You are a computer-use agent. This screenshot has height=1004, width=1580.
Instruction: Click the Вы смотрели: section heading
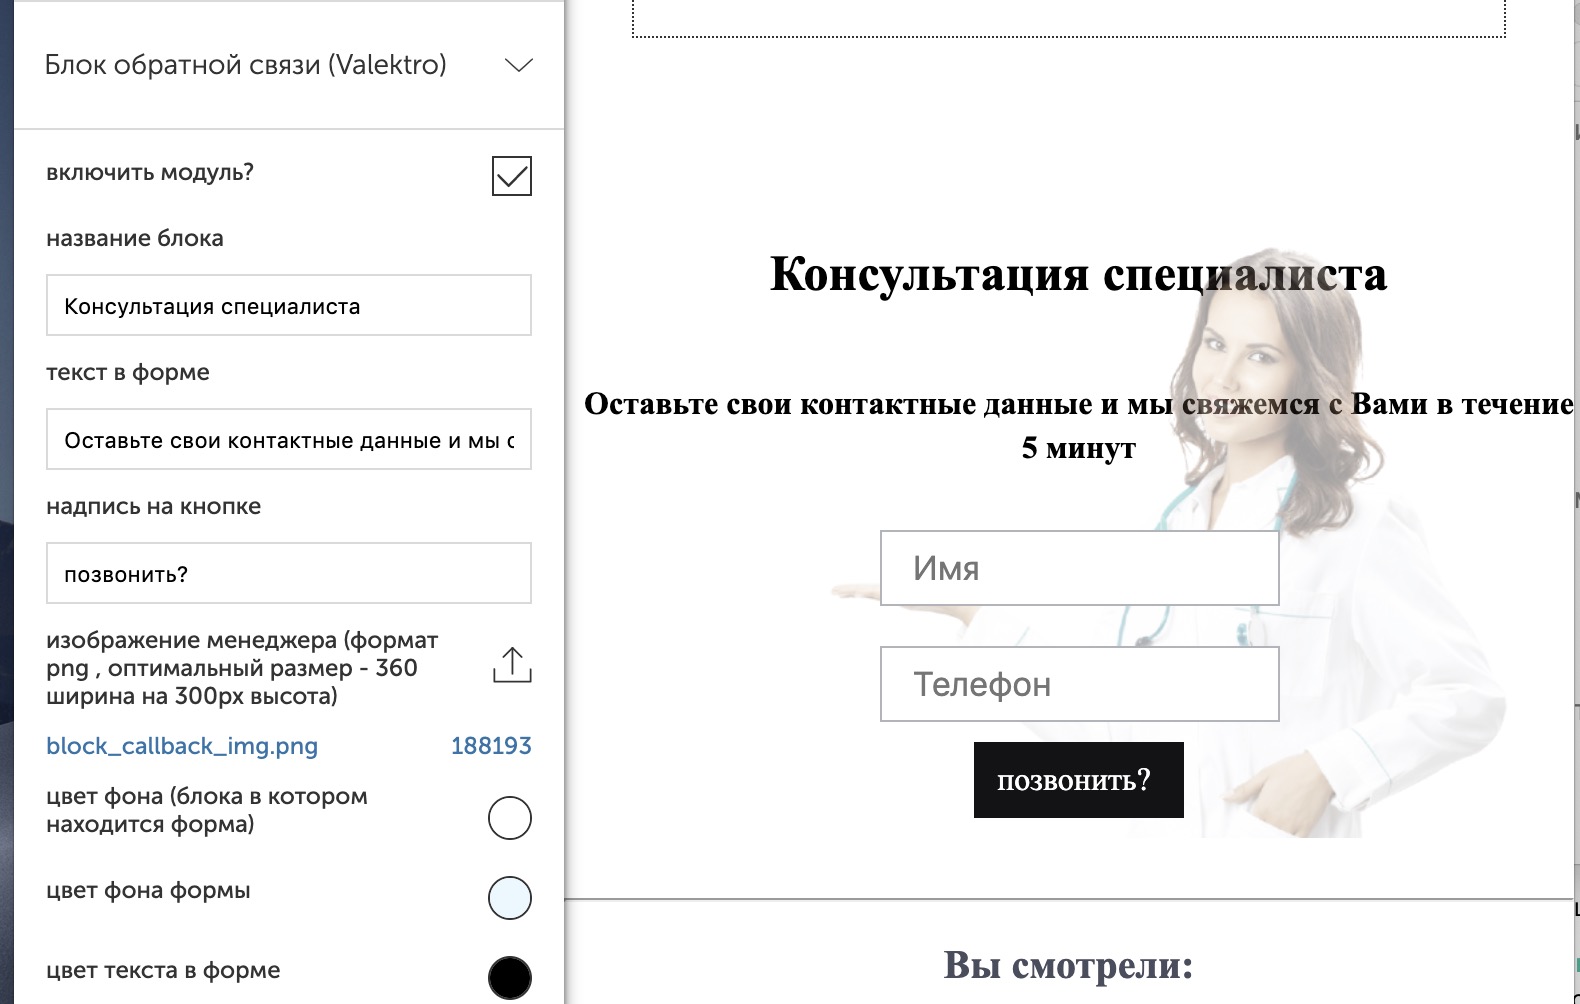[x=1068, y=965]
